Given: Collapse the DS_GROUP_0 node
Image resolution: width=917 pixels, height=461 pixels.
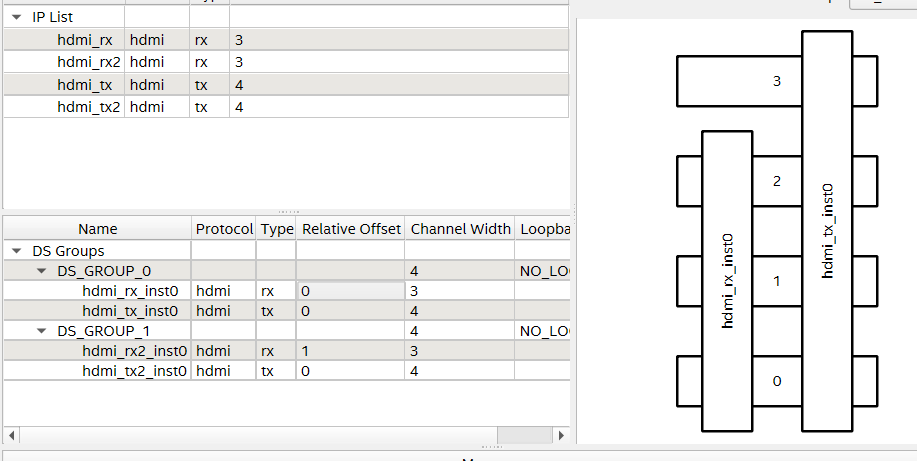Looking at the screenshot, I should pyautogui.click(x=41, y=271).
